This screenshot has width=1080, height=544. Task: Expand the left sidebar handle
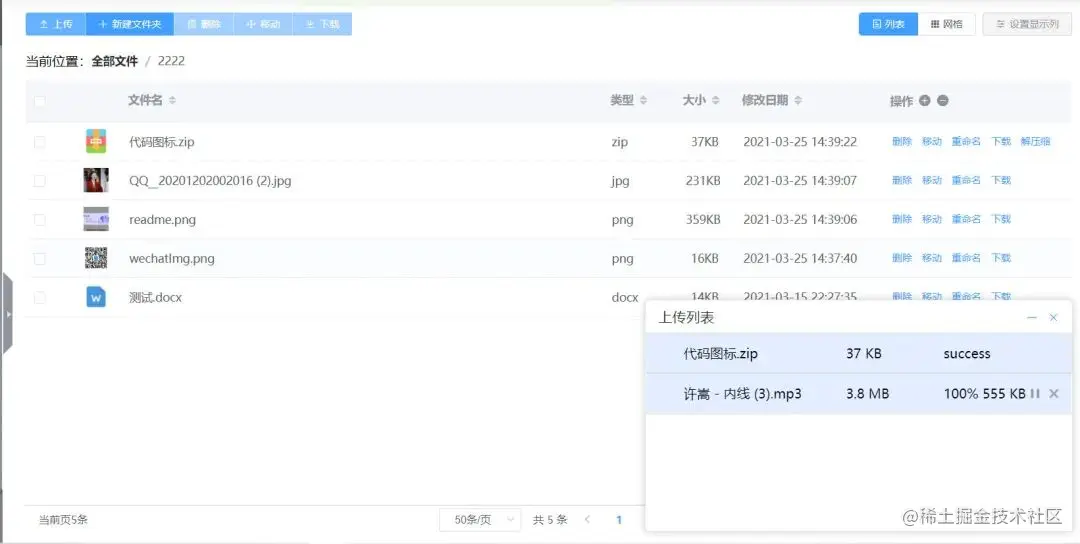click(x=8, y=313)
